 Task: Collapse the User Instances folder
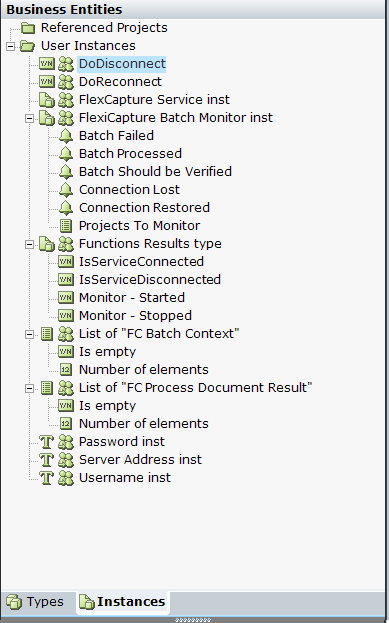pyautogui.click(x=10, y=46)
